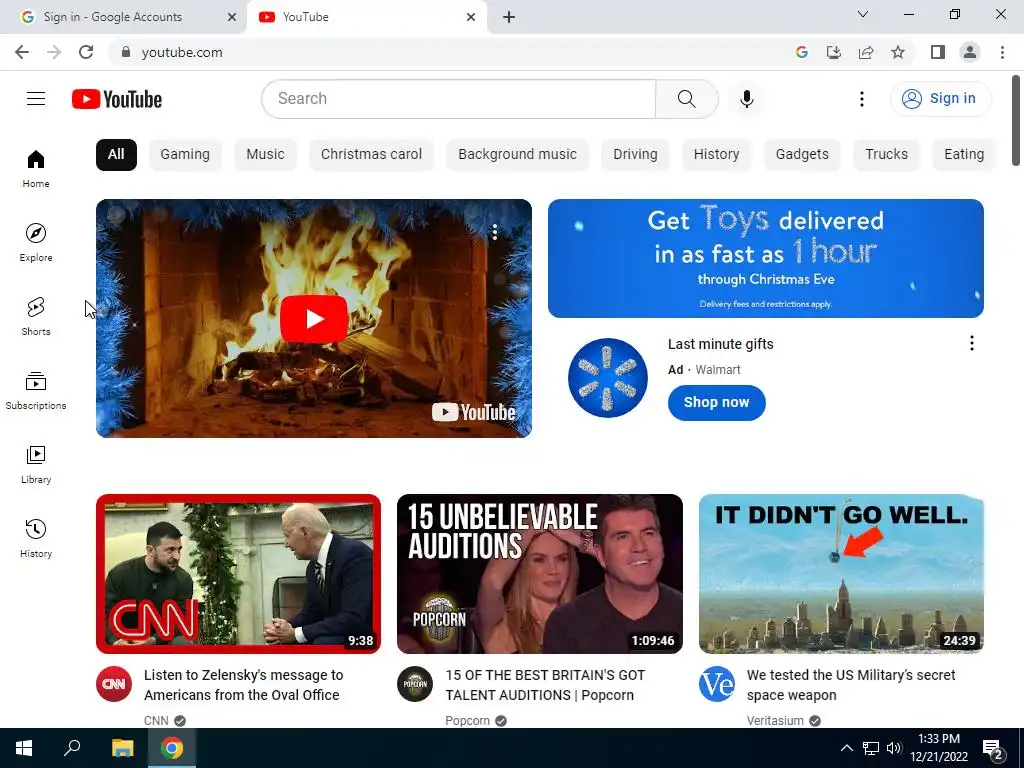Select the All filter chip
This screenshot has height=768, width=1024.
pos(116,155)
